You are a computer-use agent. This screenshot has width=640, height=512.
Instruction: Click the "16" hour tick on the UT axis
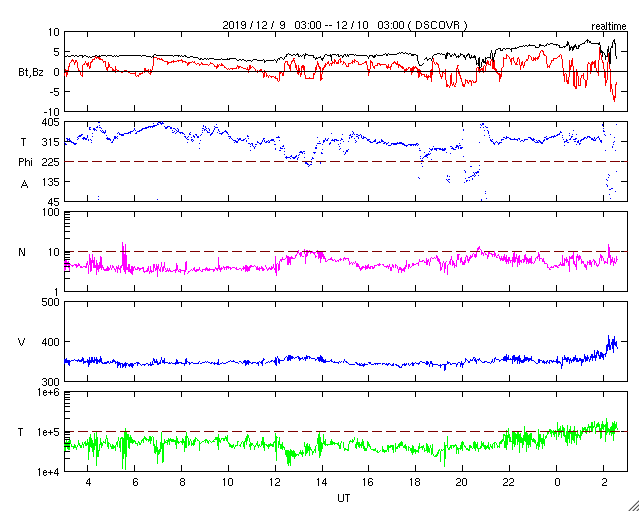369,483
